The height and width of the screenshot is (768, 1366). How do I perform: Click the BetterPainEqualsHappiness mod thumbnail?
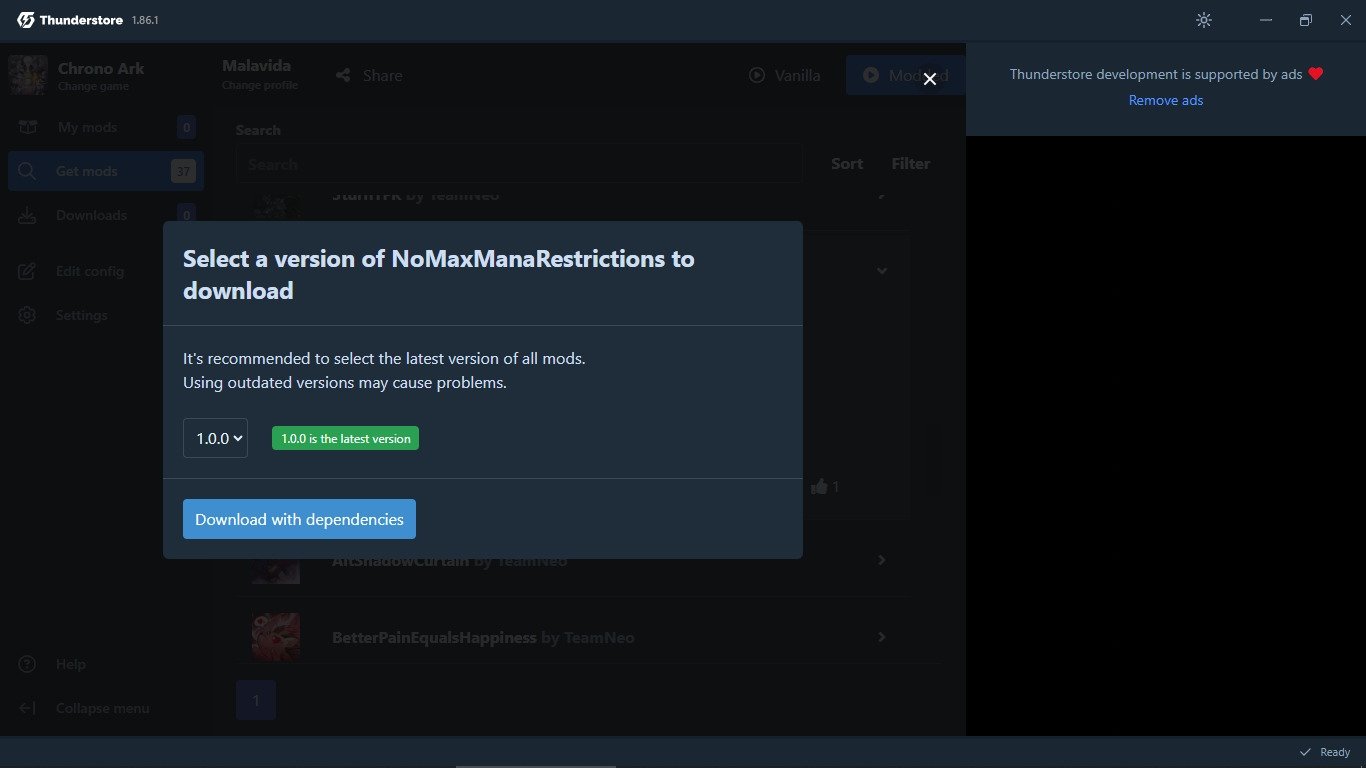[276, 637]
